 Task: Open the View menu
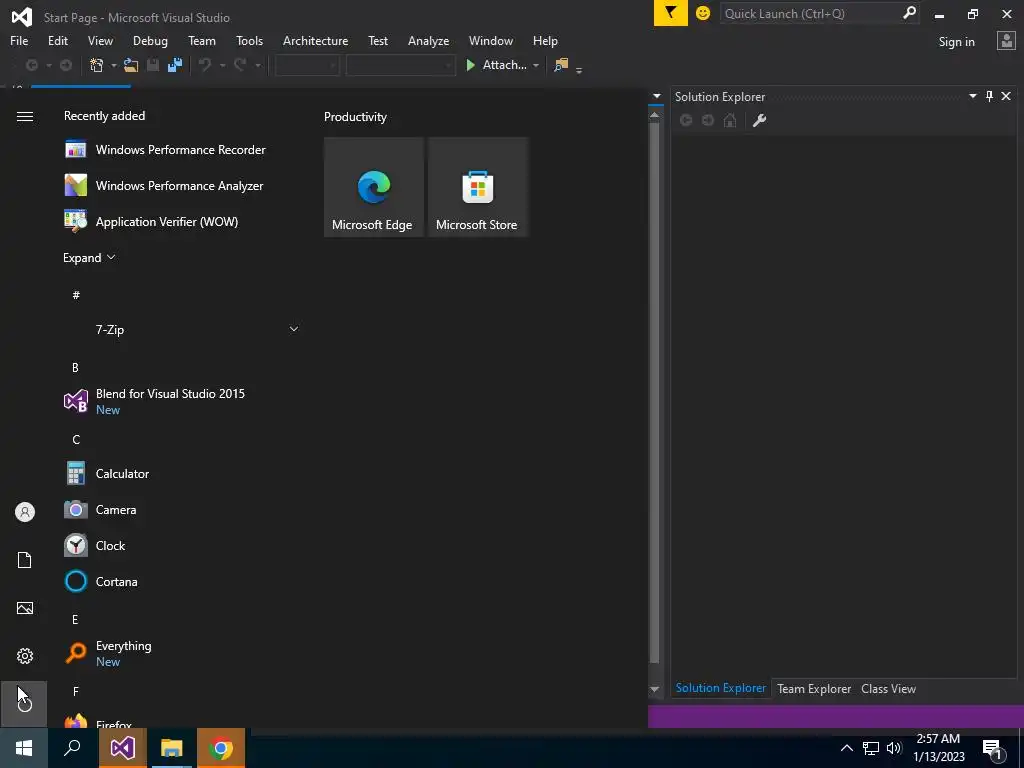click(x=100, y=40)
